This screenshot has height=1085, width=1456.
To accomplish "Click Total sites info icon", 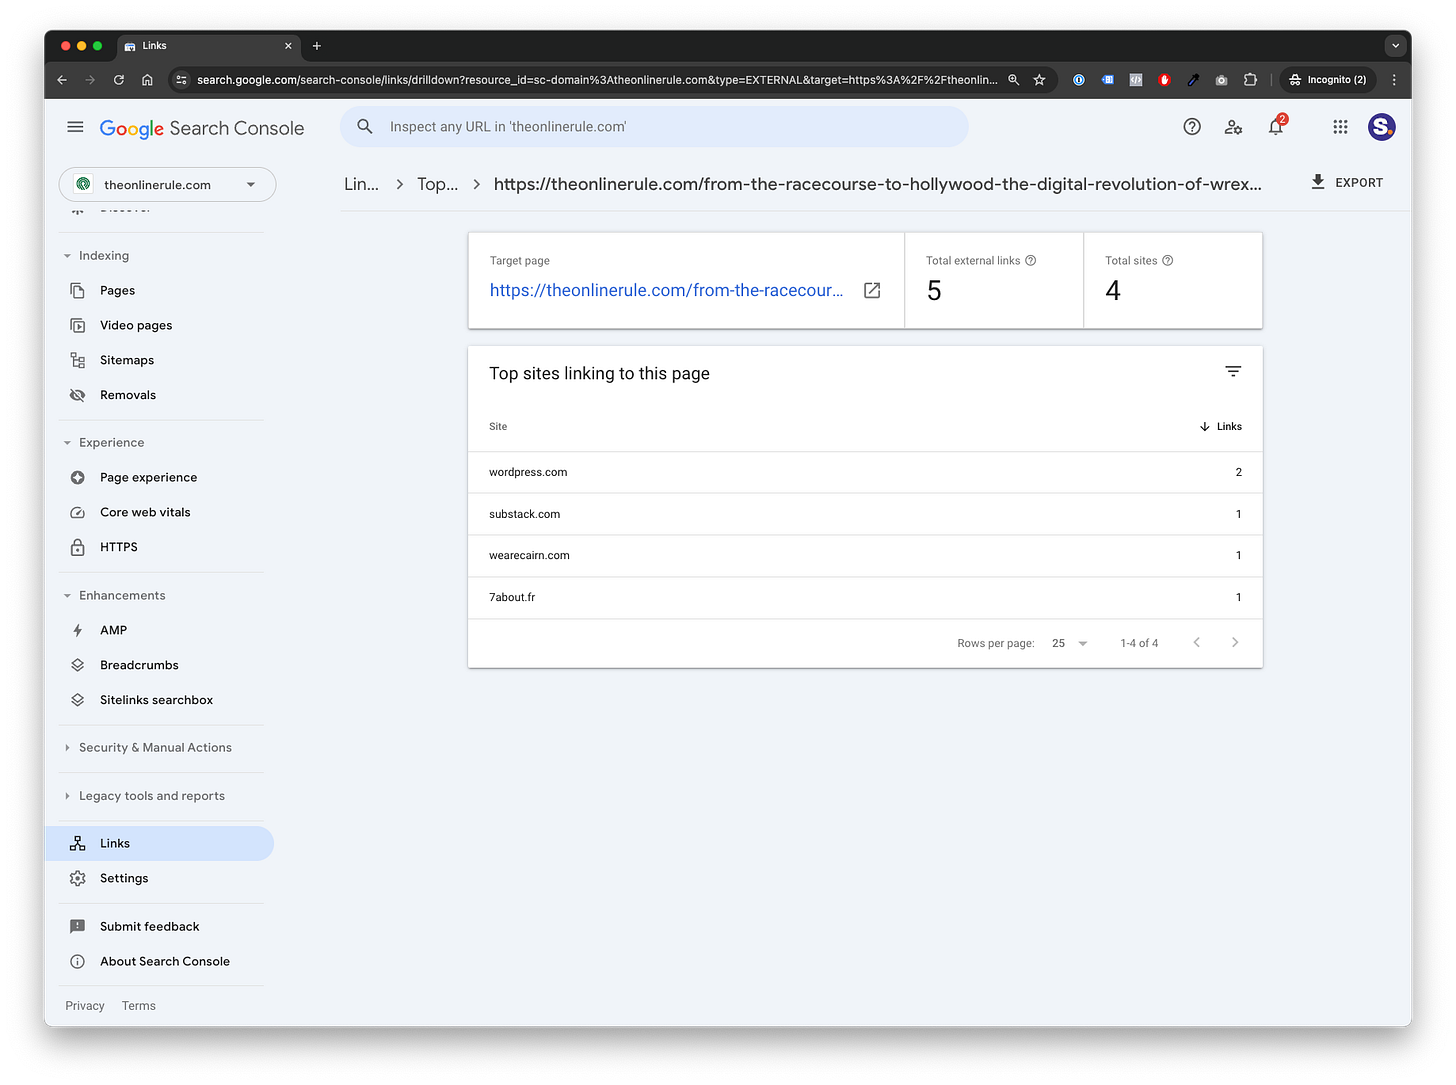I will tap(1168, 261).
